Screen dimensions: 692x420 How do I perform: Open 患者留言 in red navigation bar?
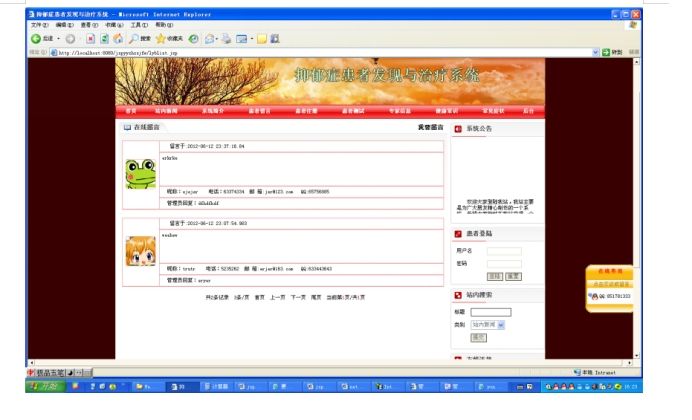pyautogui.click(x=260, y=111)
